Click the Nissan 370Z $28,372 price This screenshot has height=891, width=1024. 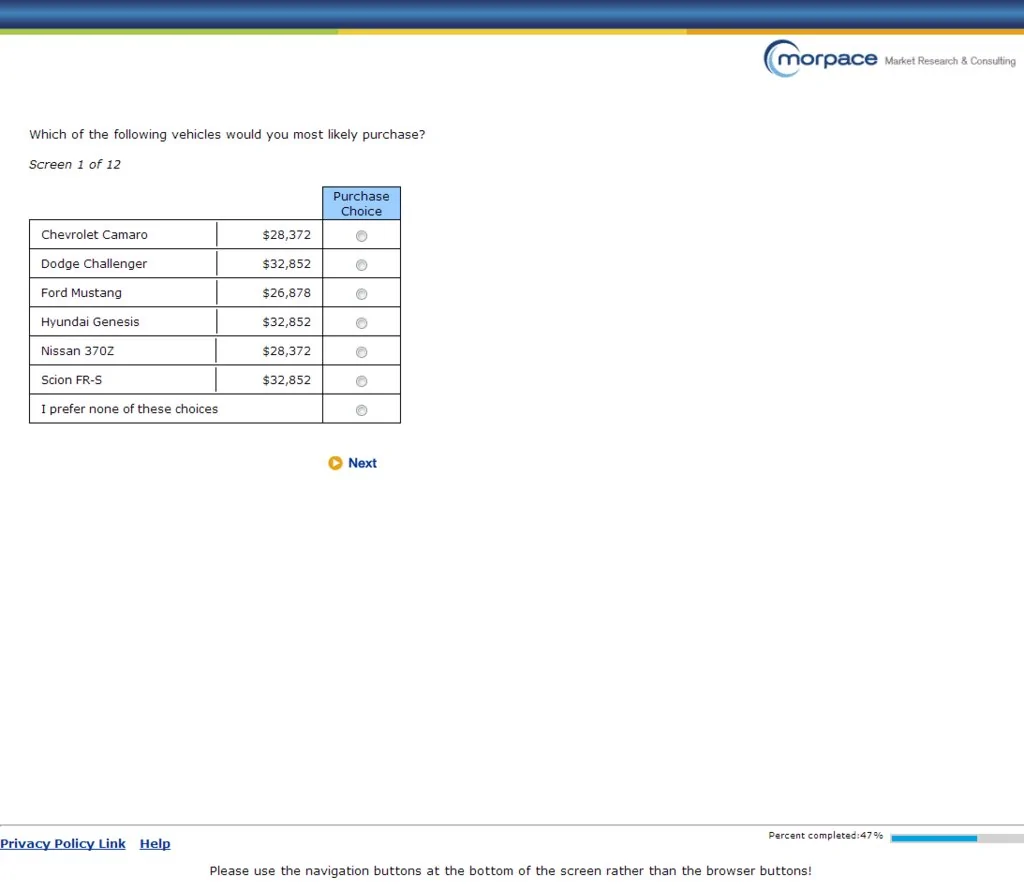click(287, 351)
